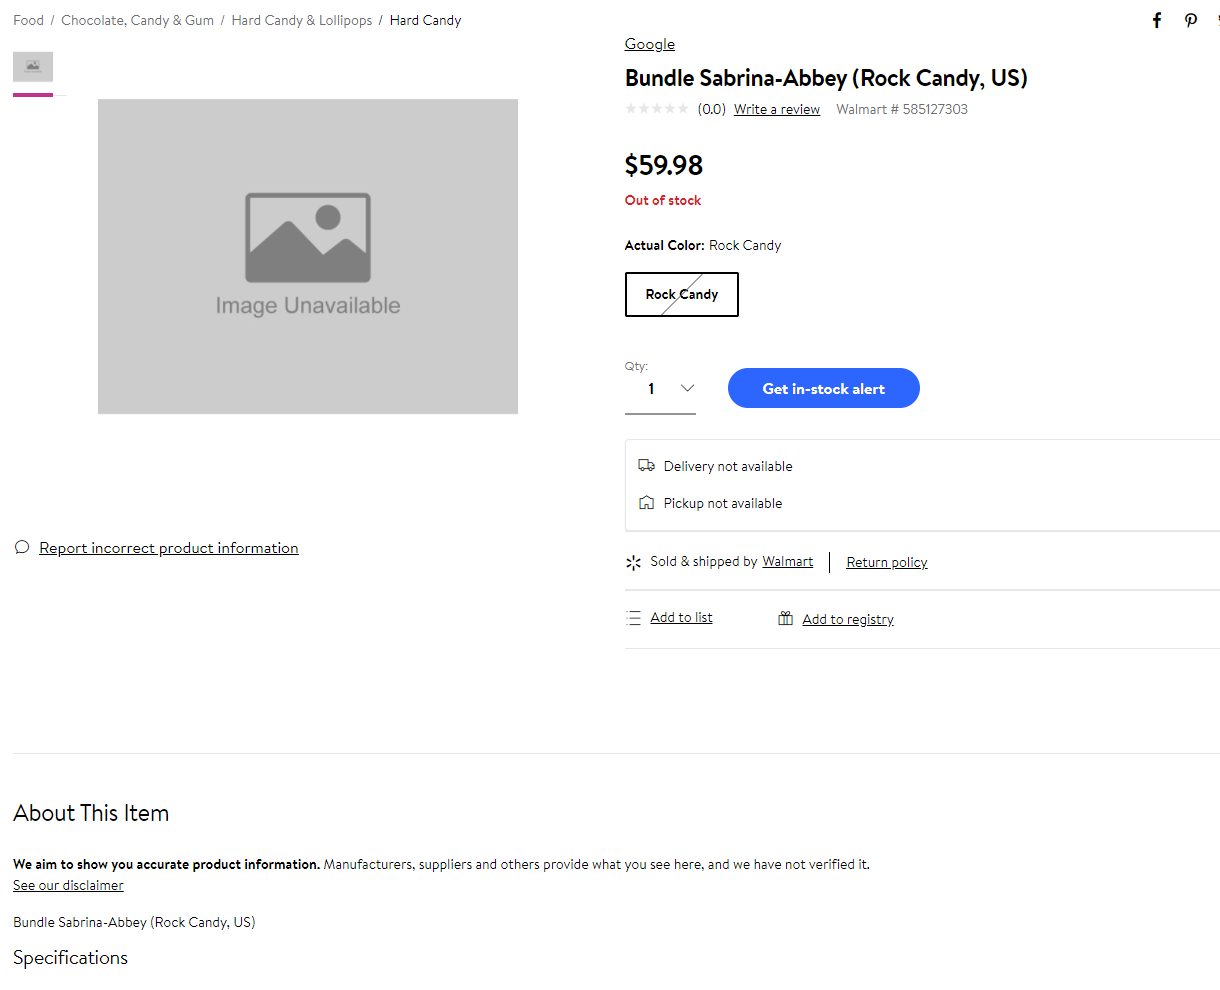Open the Write a review link

coord(777,109)
